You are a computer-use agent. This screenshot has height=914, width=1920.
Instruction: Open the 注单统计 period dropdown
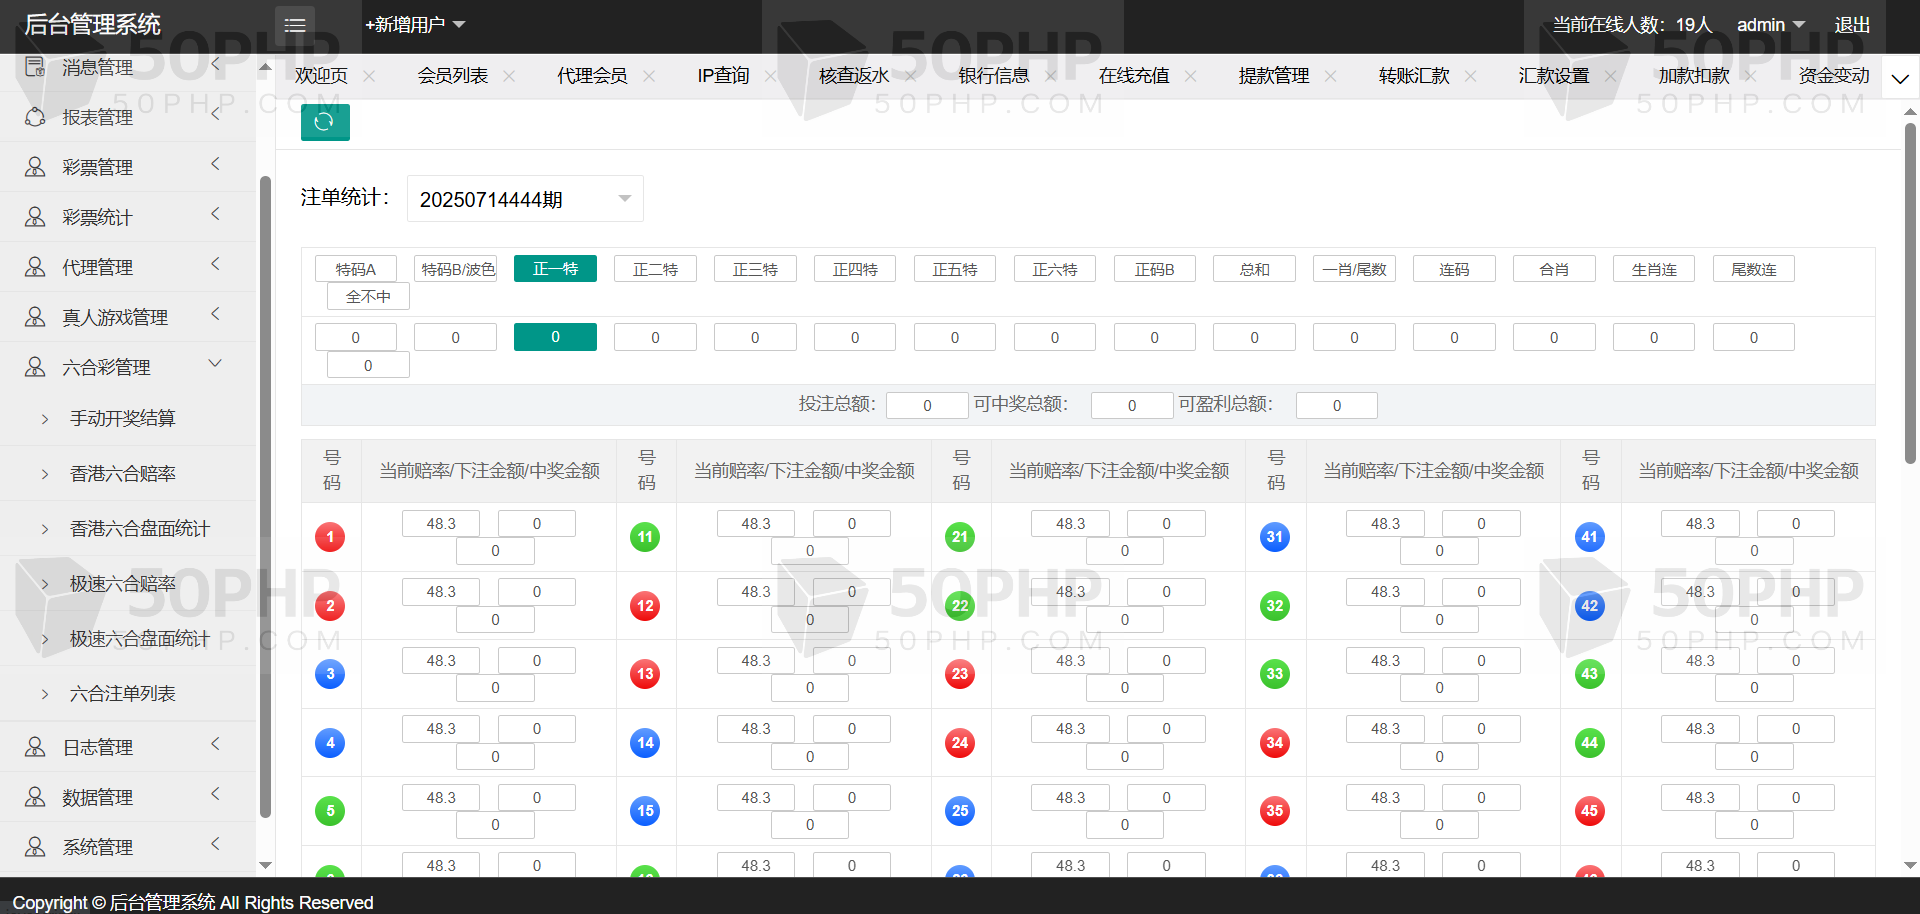[x=525, y=199]
